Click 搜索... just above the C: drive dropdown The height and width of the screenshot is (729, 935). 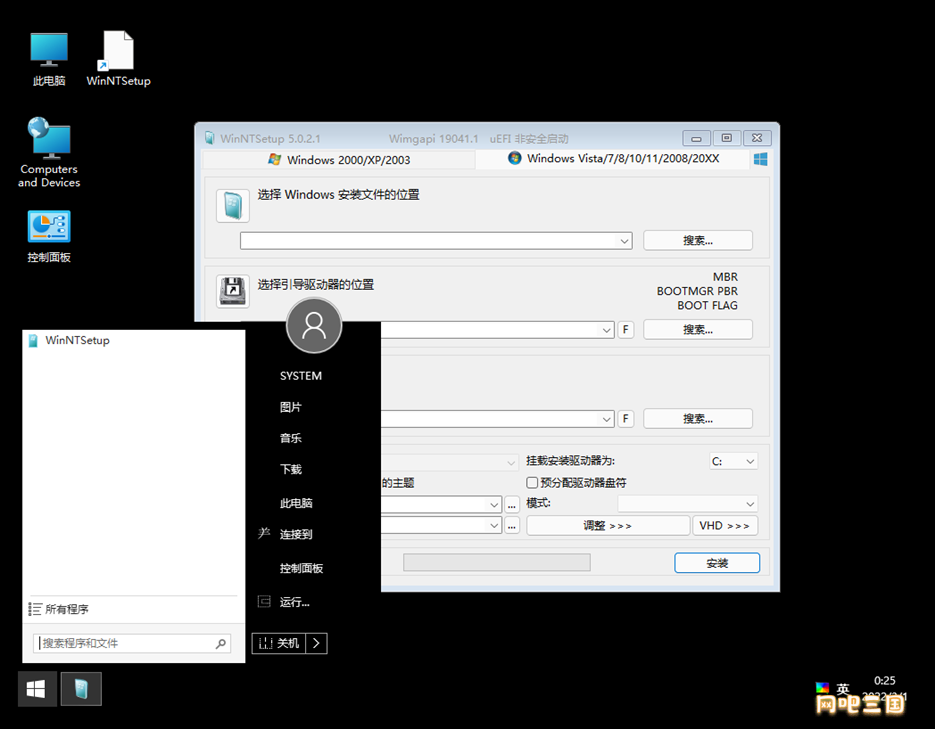(x=698, y=418)
